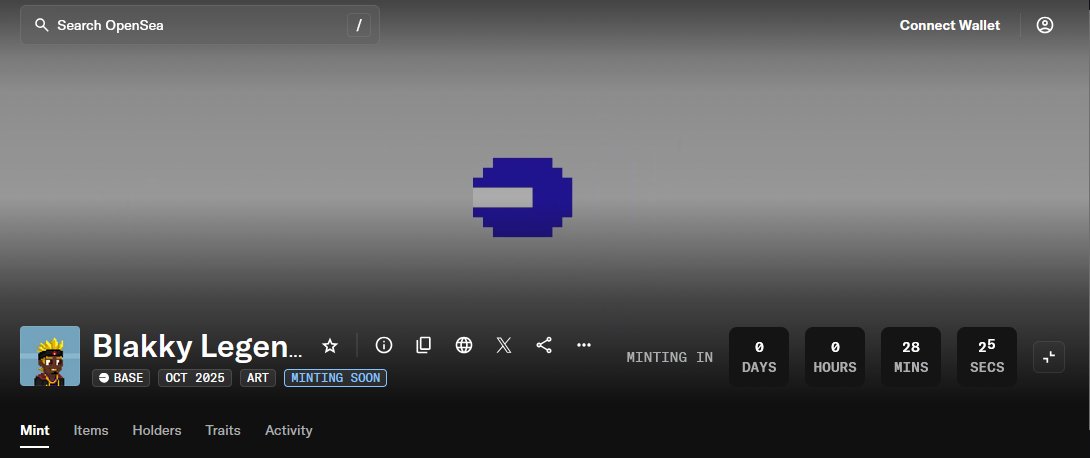The image size is (1090, 458).
Task: Click the slash shortcut key badge
Action: [x=359, y=25]
